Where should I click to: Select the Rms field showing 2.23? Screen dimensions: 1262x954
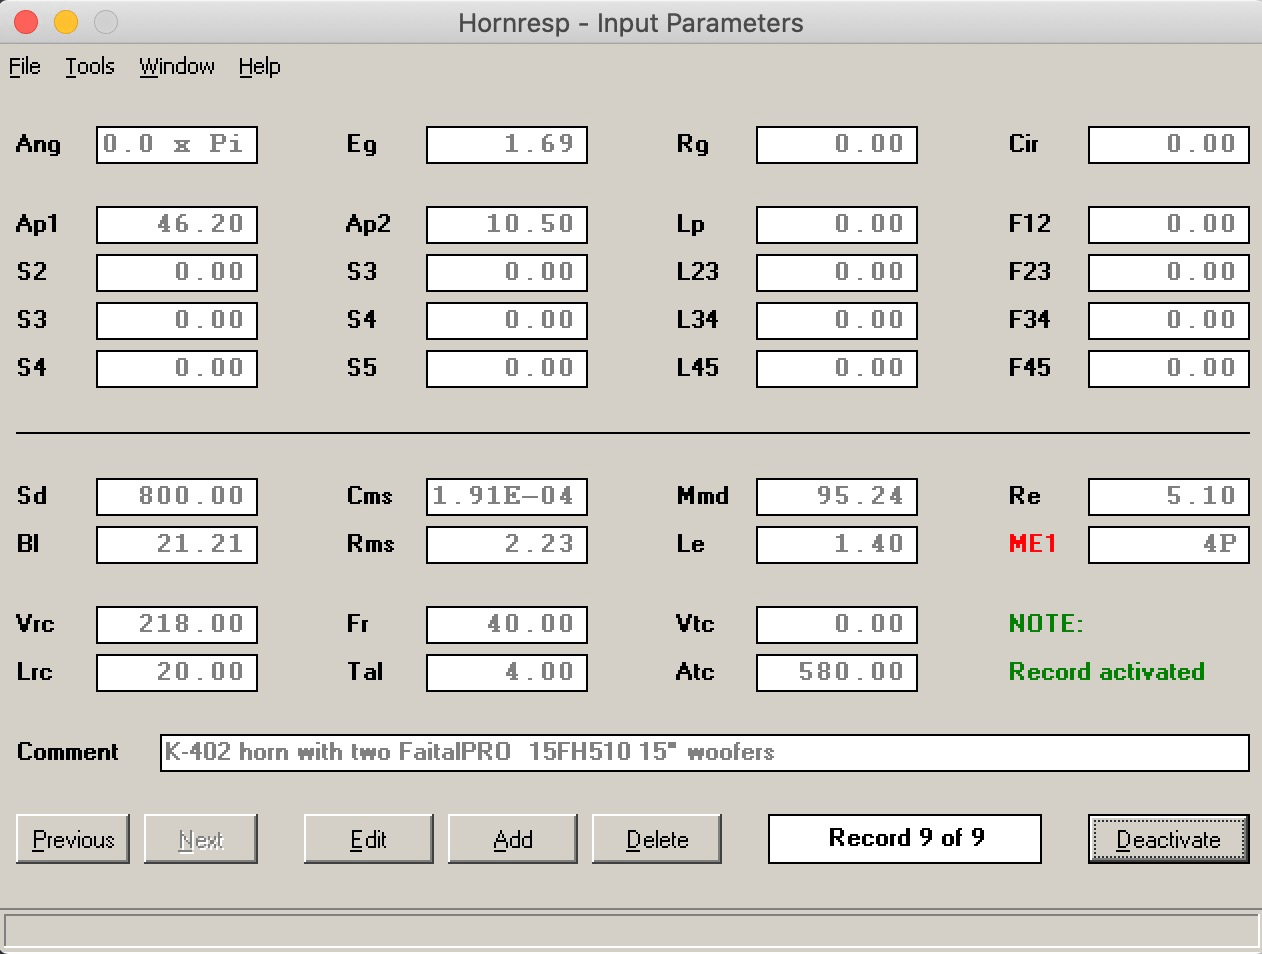coord(507,544)
